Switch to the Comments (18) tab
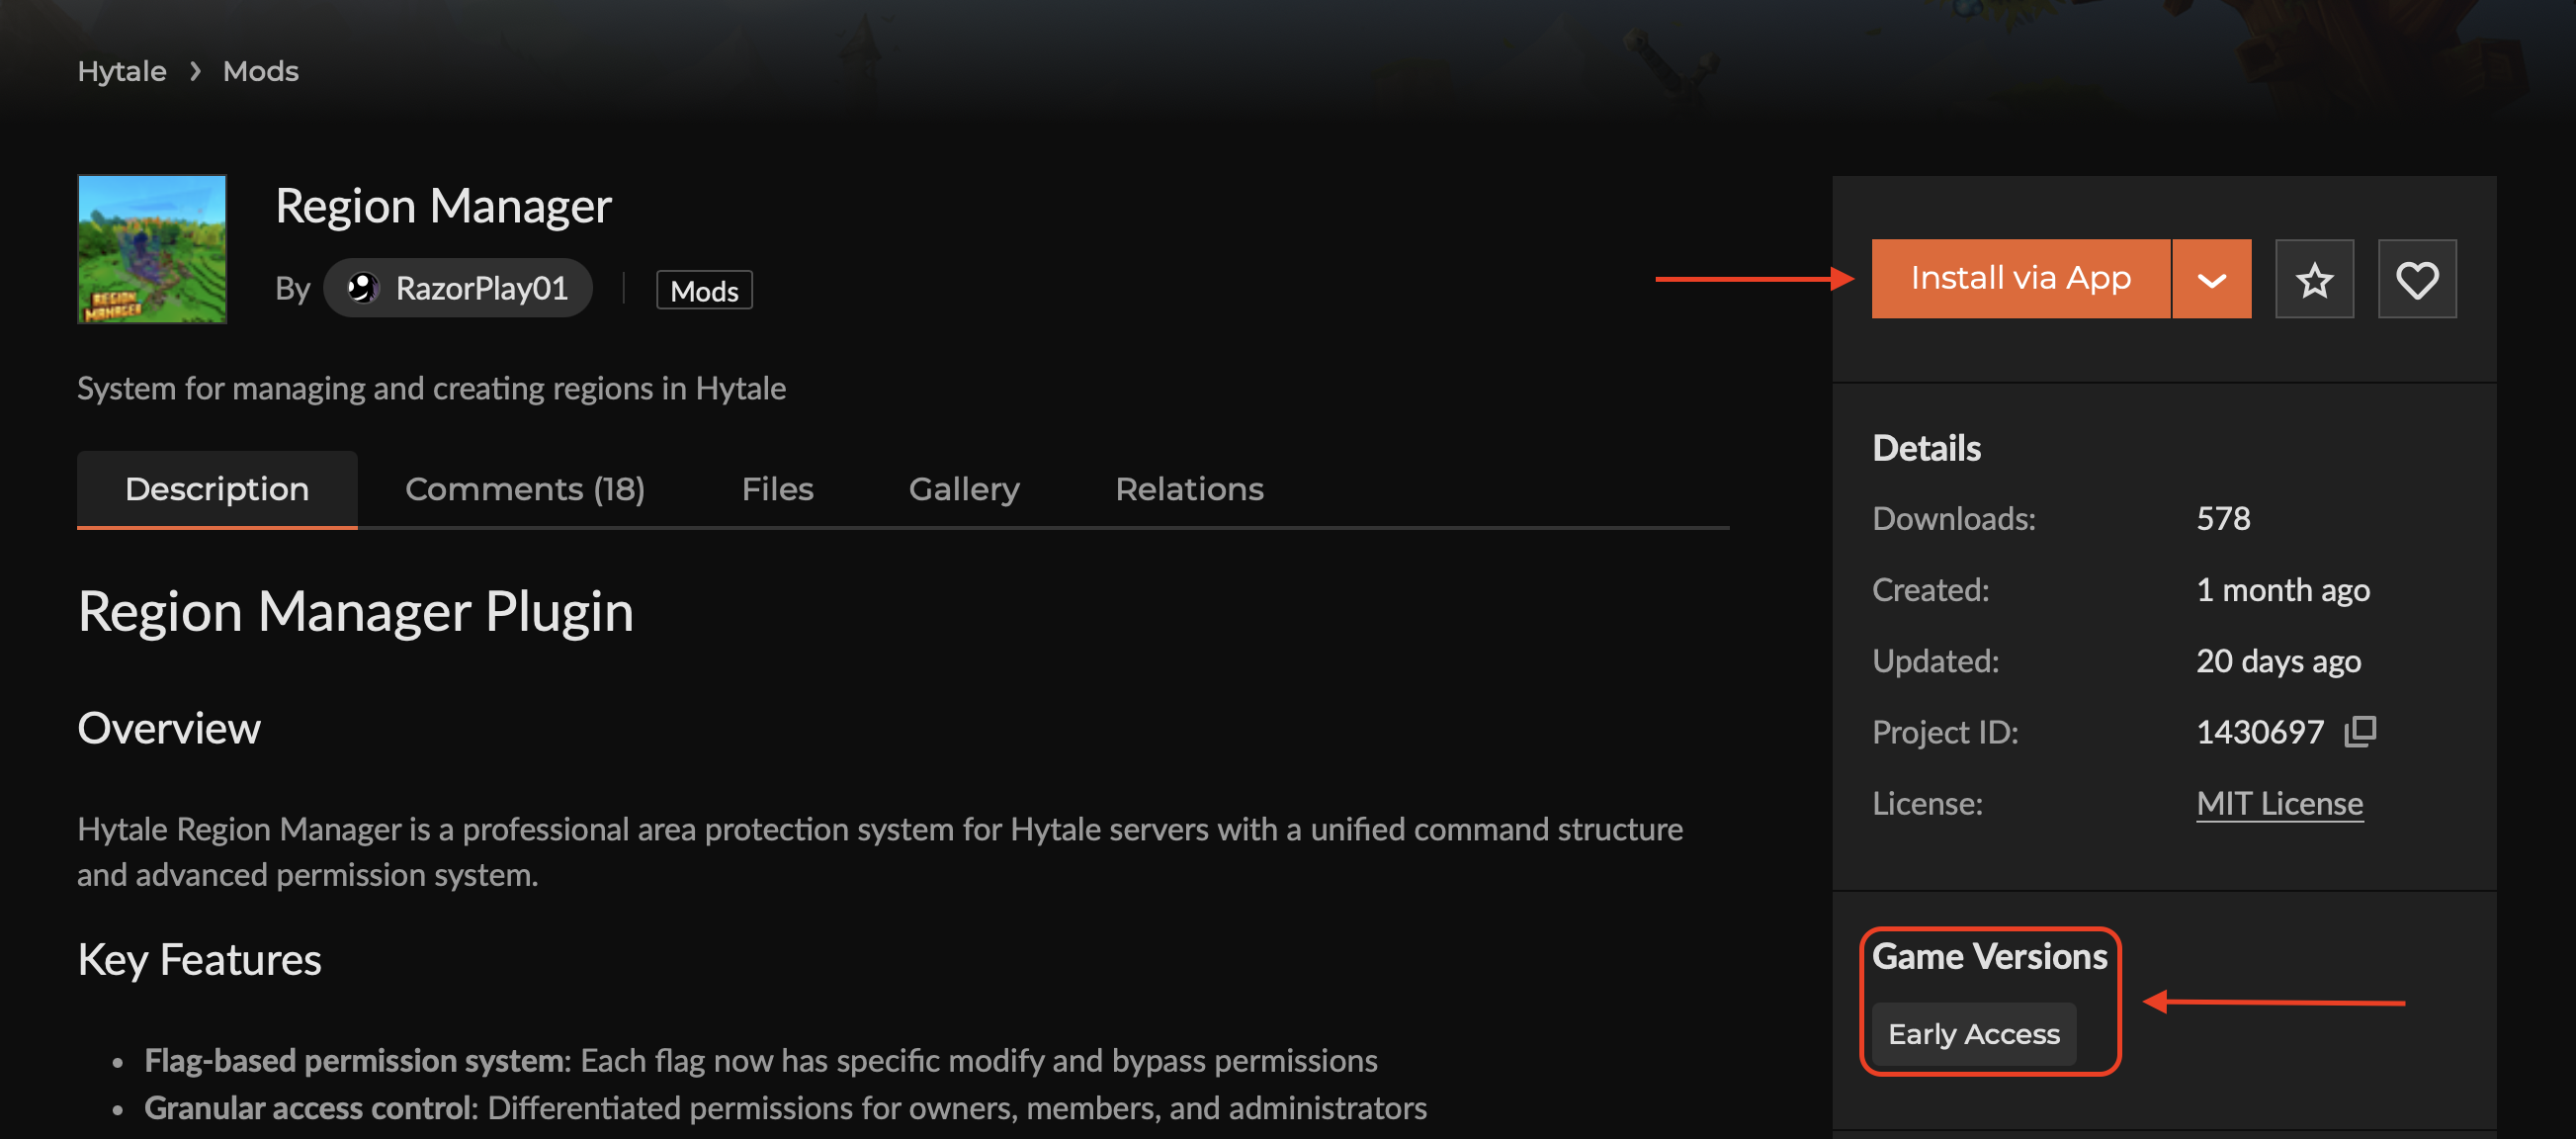The width and height of the screenshot is (2576, 1139). (524, 489)
